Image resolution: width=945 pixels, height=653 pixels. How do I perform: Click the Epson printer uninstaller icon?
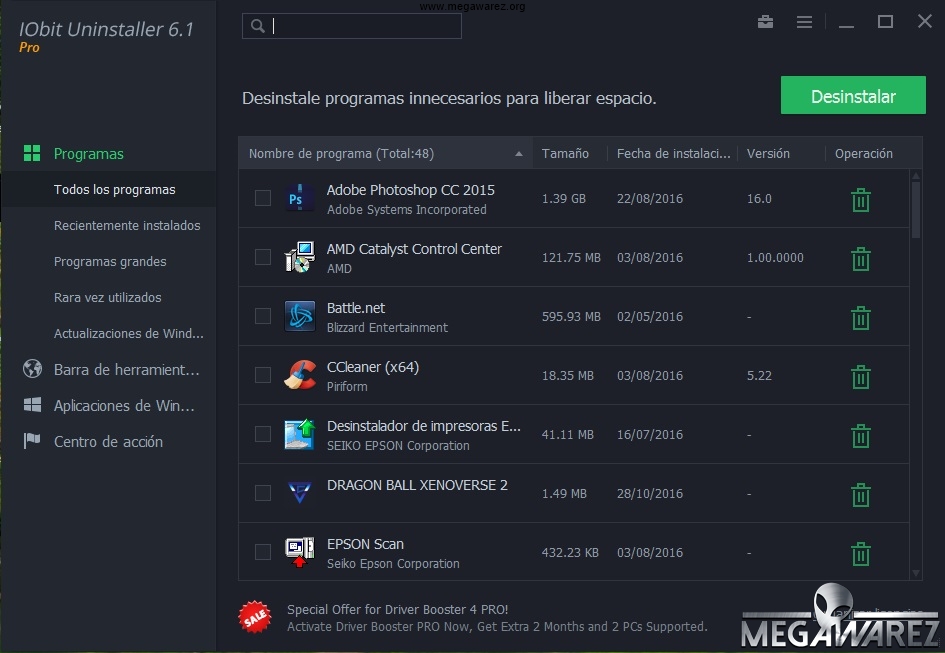pyautogui.click(x=300, y=434)
